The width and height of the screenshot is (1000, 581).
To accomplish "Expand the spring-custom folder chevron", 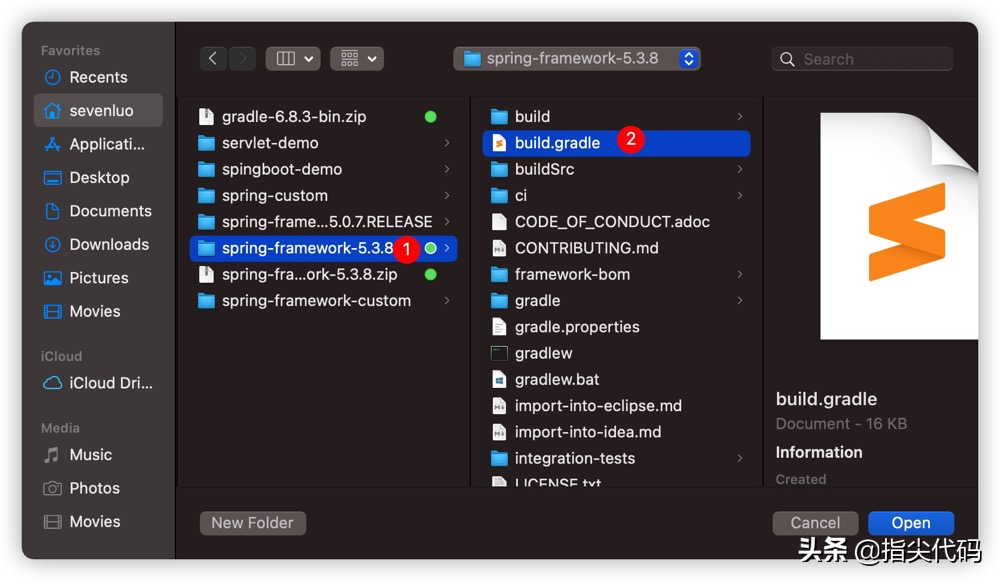I will 446,195.
